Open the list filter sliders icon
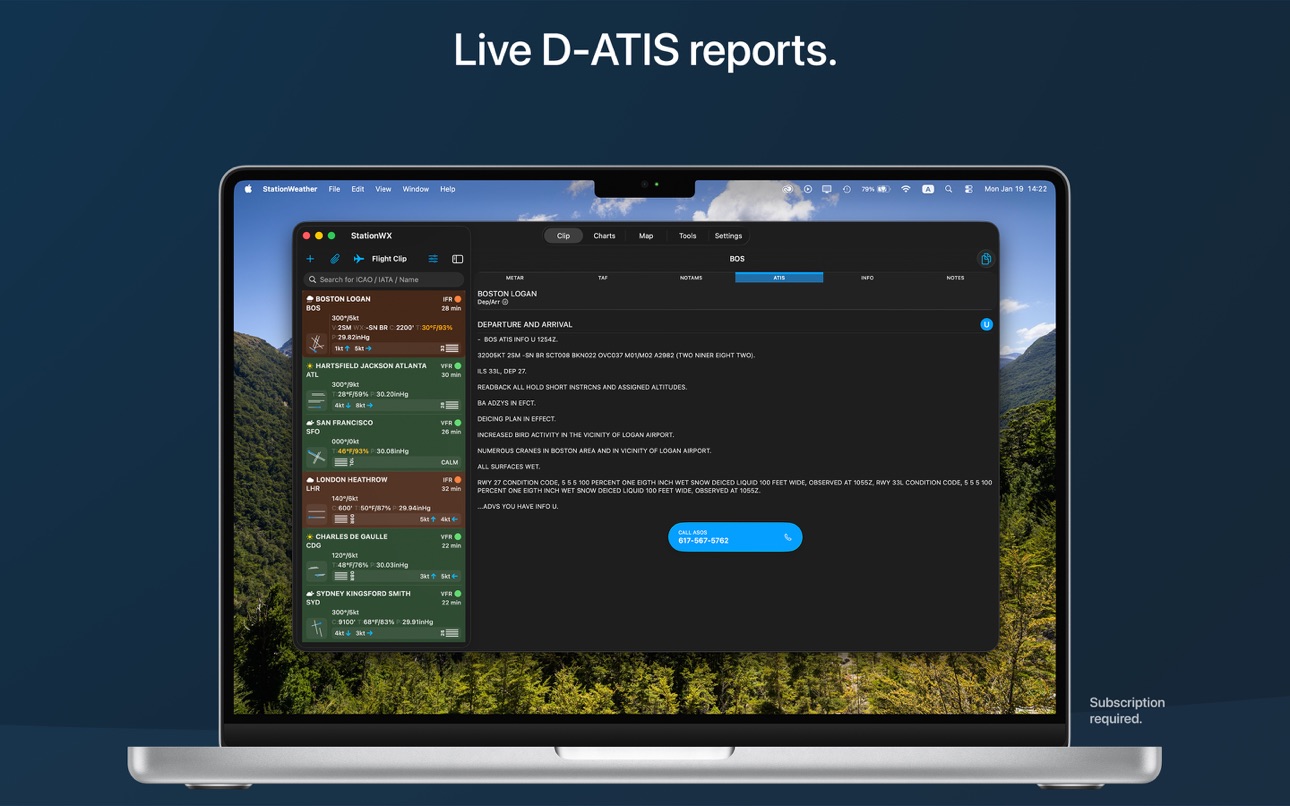The height and width of the screenshot is (806, 1290). click(x=433, y=259)
